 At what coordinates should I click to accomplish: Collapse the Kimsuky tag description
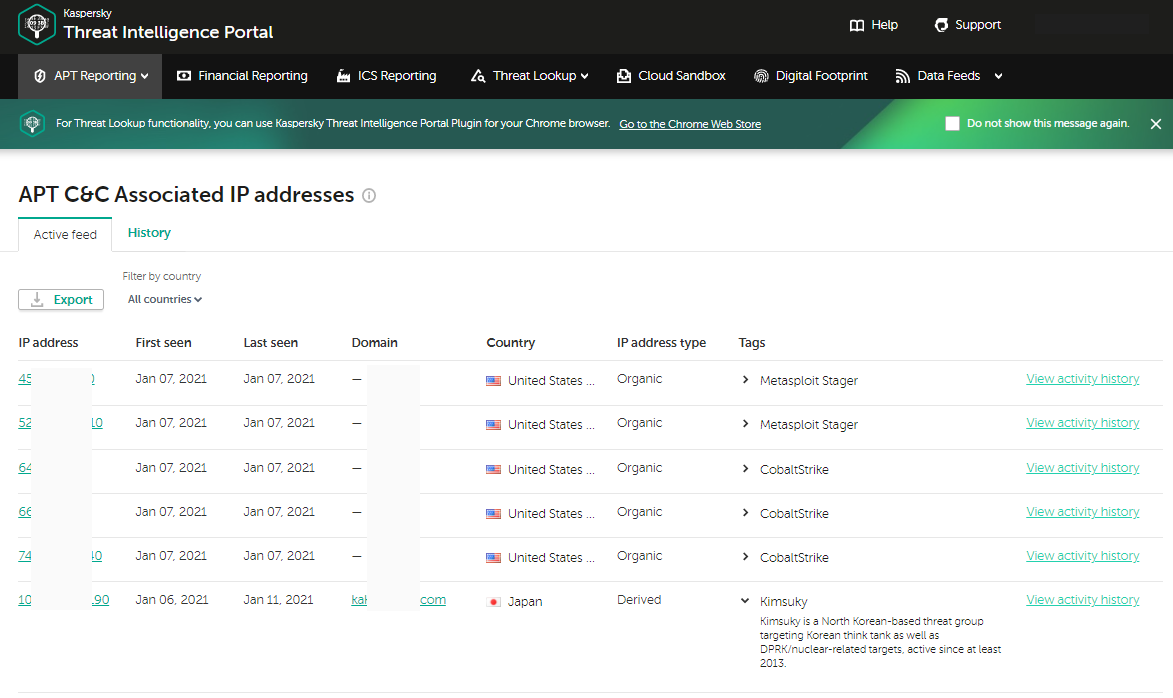[745, 601]
